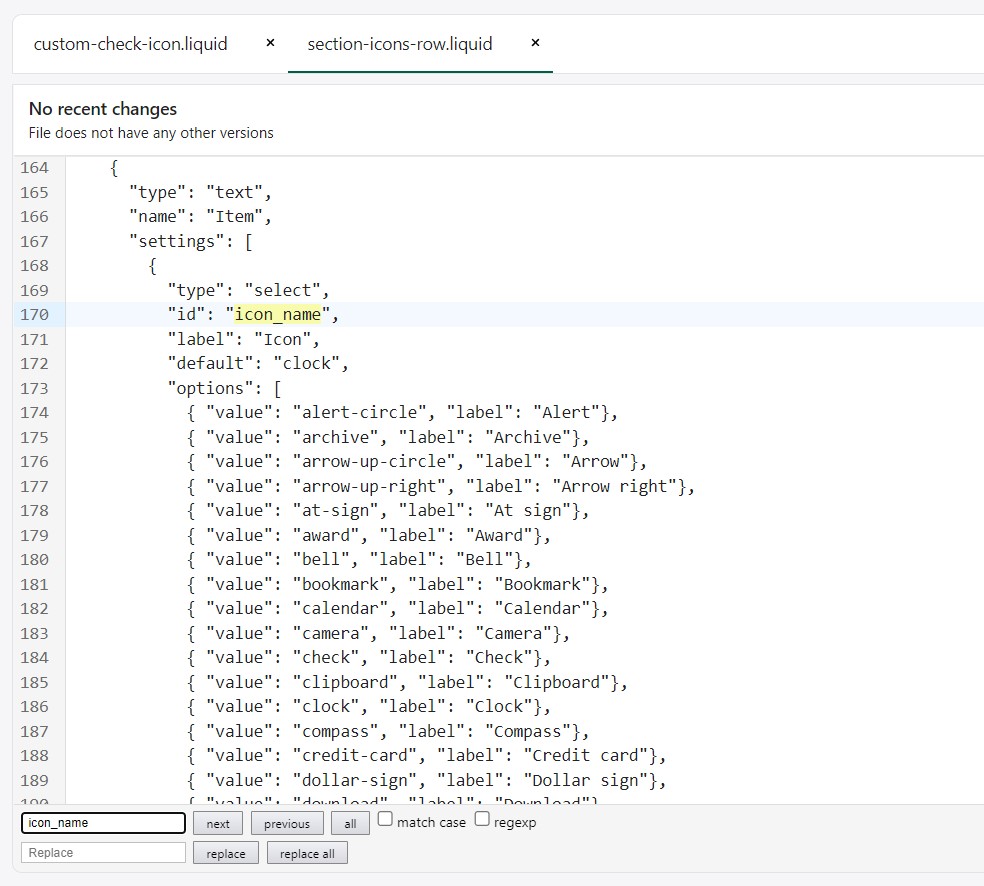This screenshot has height=886, width=984.
Task: Focus the Replace input field
Action: [104, 853]
